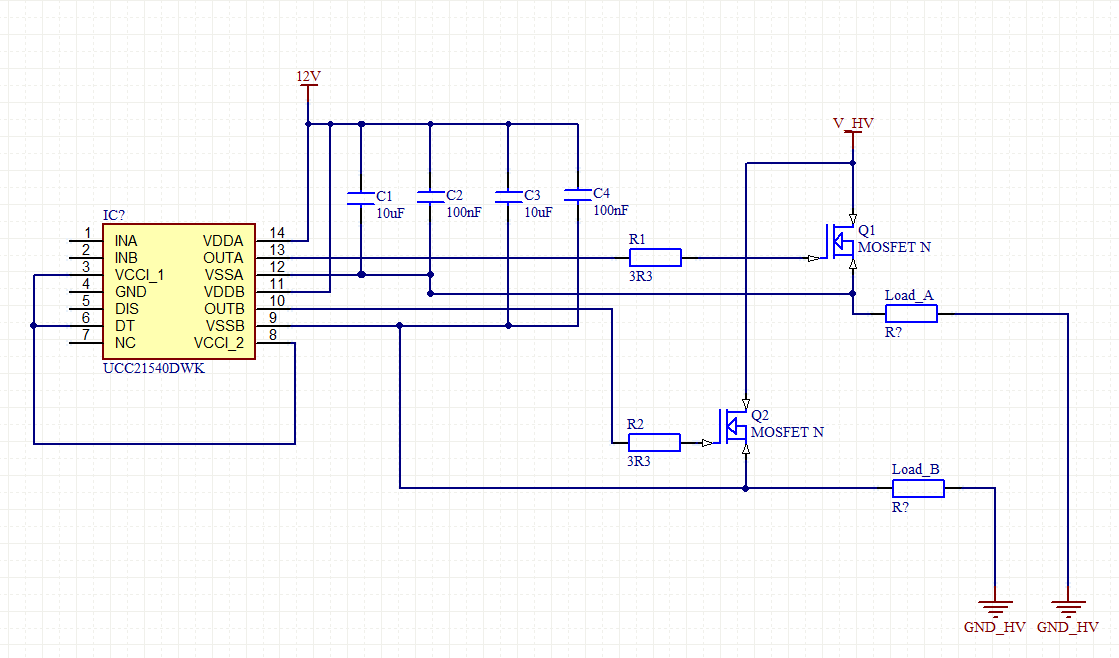Screen dimensions: 1119x658
Task: Click the MOSFET N text beside Q2
Action: (x=787, y=432)
